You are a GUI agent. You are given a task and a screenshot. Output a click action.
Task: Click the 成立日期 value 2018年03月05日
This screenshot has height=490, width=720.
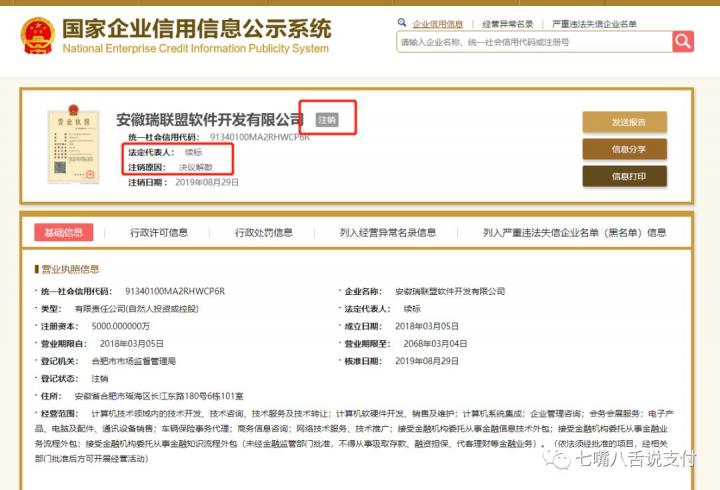pyautogui.click(x=427, y=326)
